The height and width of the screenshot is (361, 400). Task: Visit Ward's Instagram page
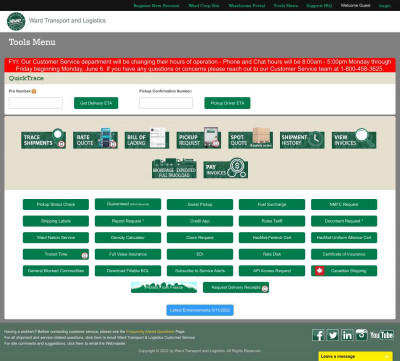(361, 335)
